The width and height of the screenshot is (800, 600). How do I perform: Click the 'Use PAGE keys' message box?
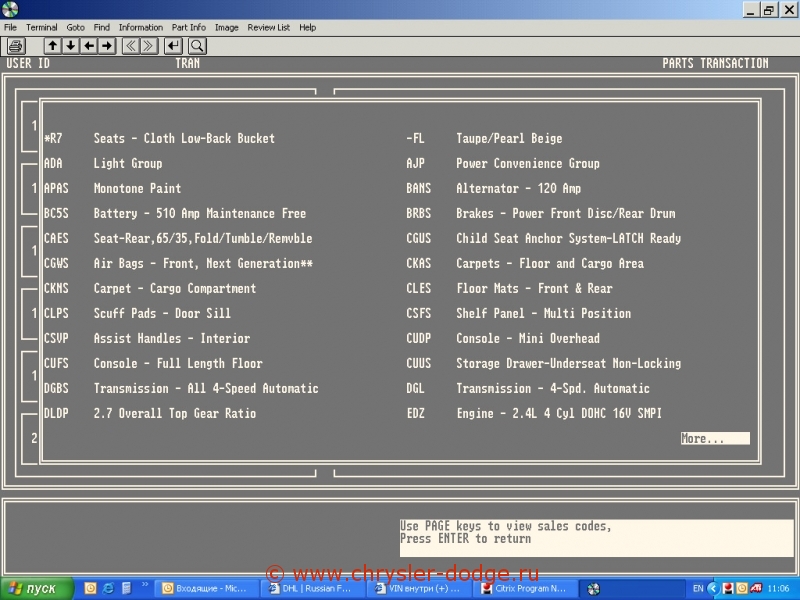596,538
